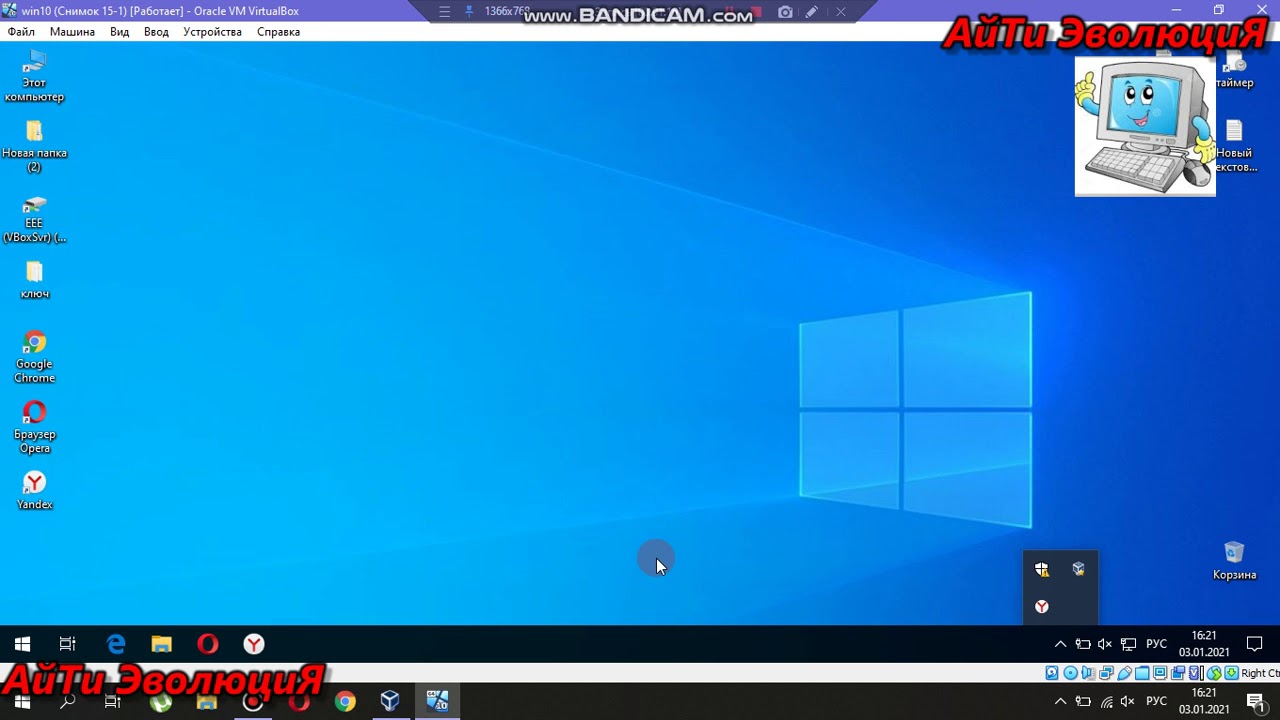The image size is (1280, 720).
Task: Select the EEE (VBoxSvr) network drive icon
Action: coord(34,218)
